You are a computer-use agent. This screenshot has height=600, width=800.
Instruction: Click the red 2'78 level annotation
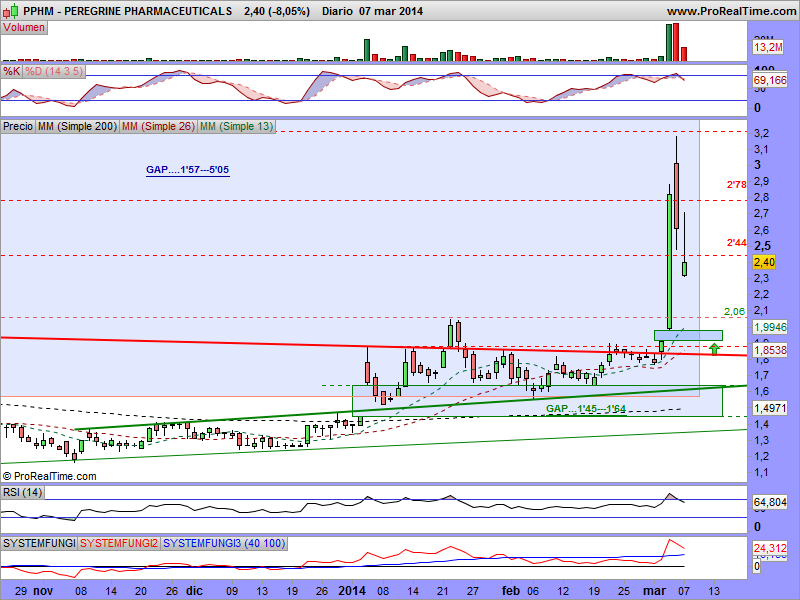(x=736, y=185)
